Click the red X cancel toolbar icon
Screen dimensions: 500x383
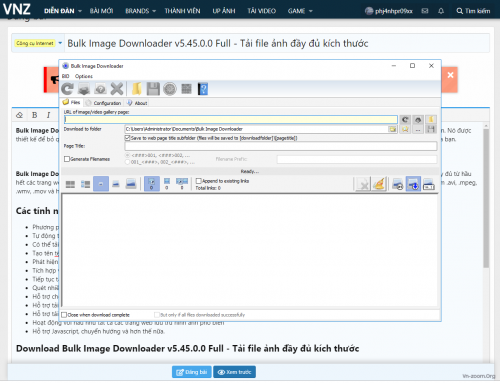click(117, 89)
